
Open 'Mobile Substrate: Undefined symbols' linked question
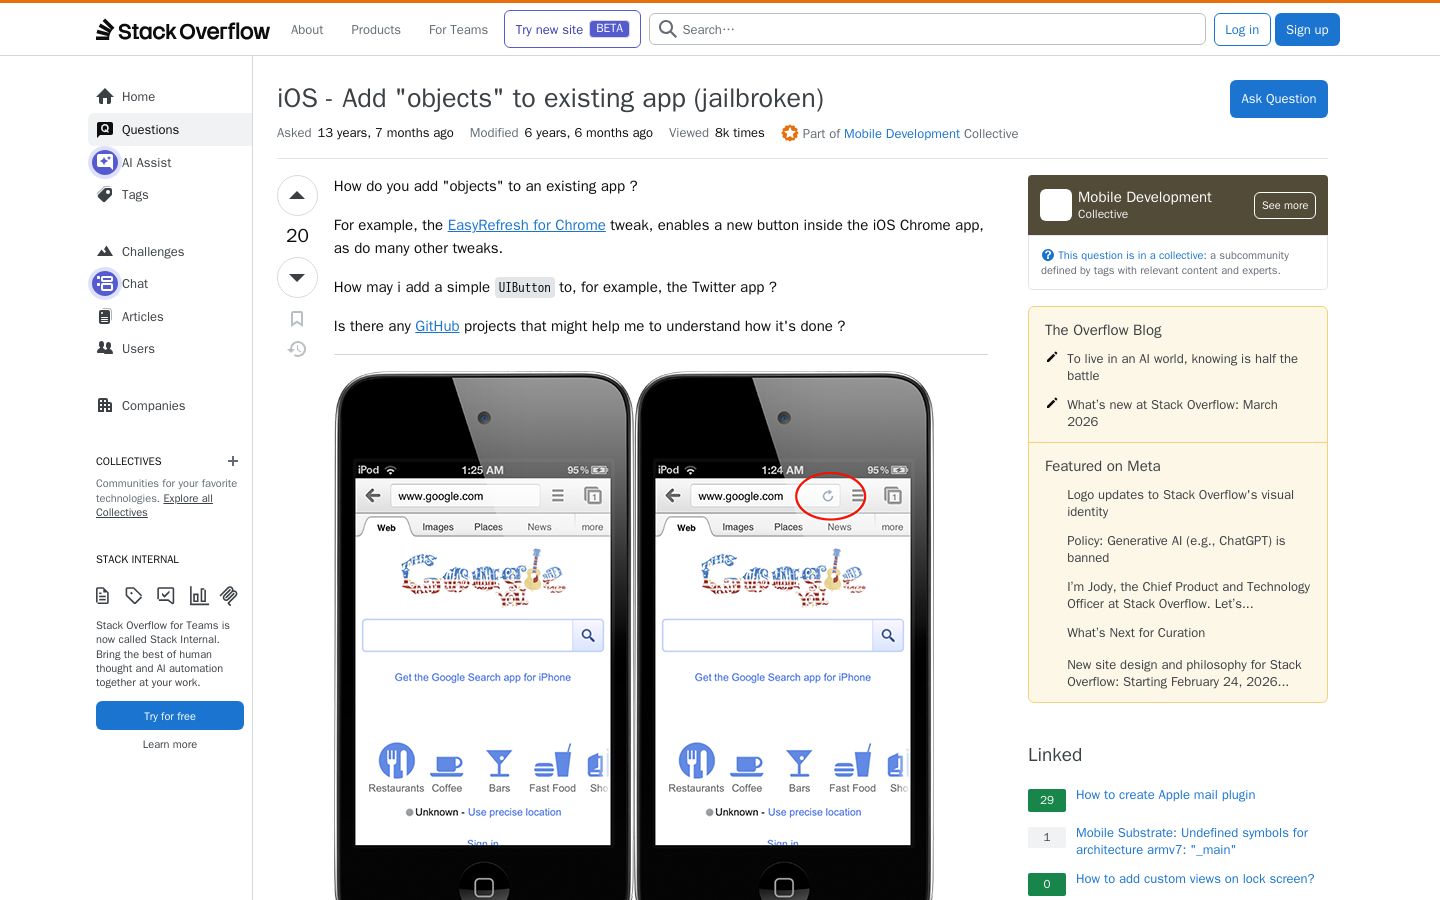pos(1192,841)
